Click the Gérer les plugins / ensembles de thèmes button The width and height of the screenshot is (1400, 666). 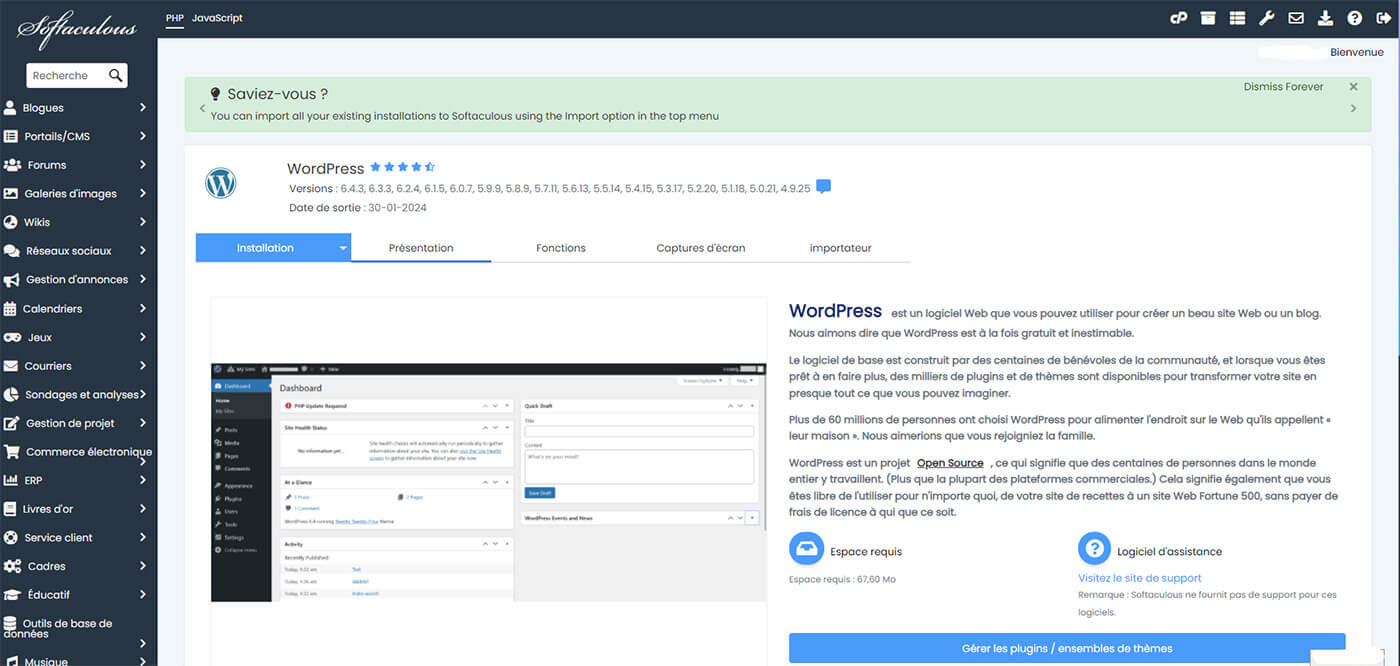point(1066,647)
